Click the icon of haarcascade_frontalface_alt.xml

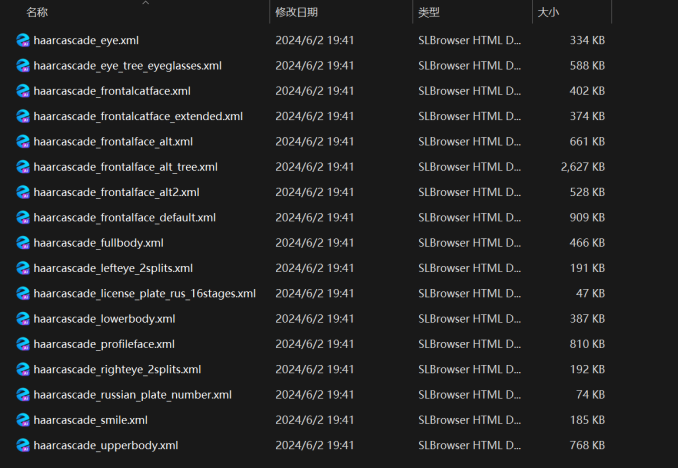coord(23,142)
